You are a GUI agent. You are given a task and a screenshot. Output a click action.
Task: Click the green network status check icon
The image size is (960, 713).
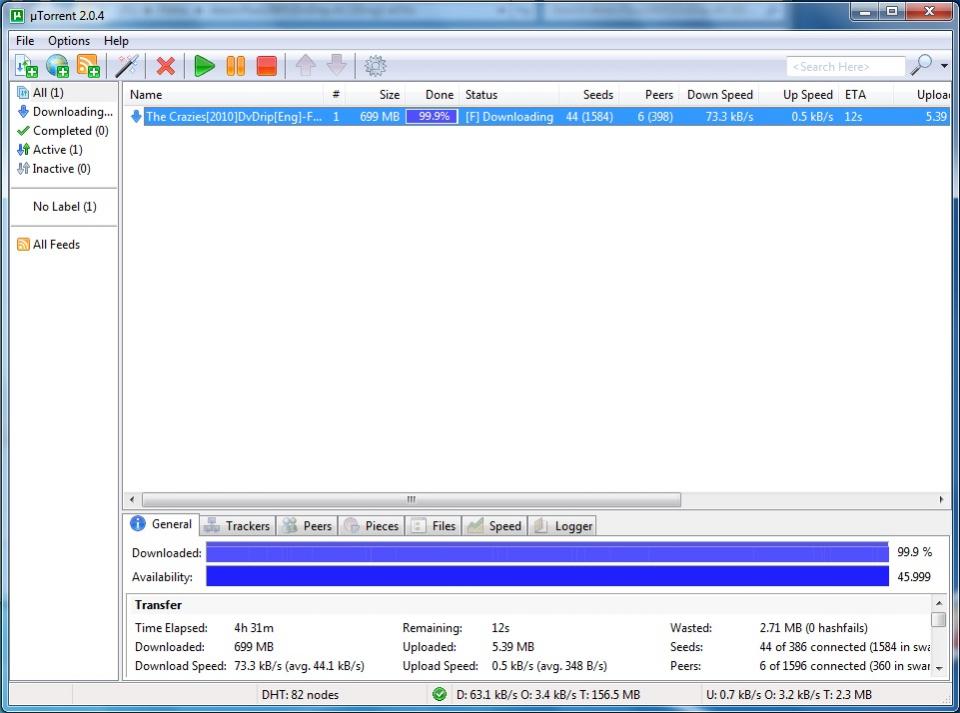tap(439, 694)
